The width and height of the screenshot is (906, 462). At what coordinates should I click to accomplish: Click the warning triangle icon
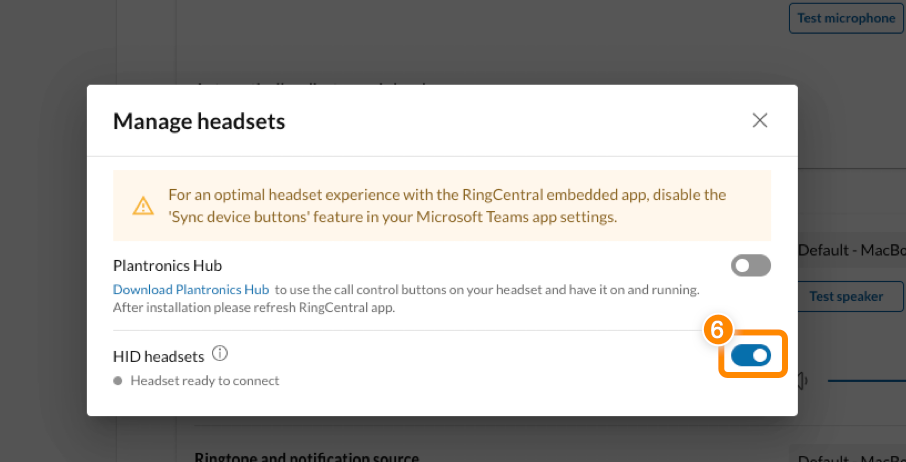point(143,206)
